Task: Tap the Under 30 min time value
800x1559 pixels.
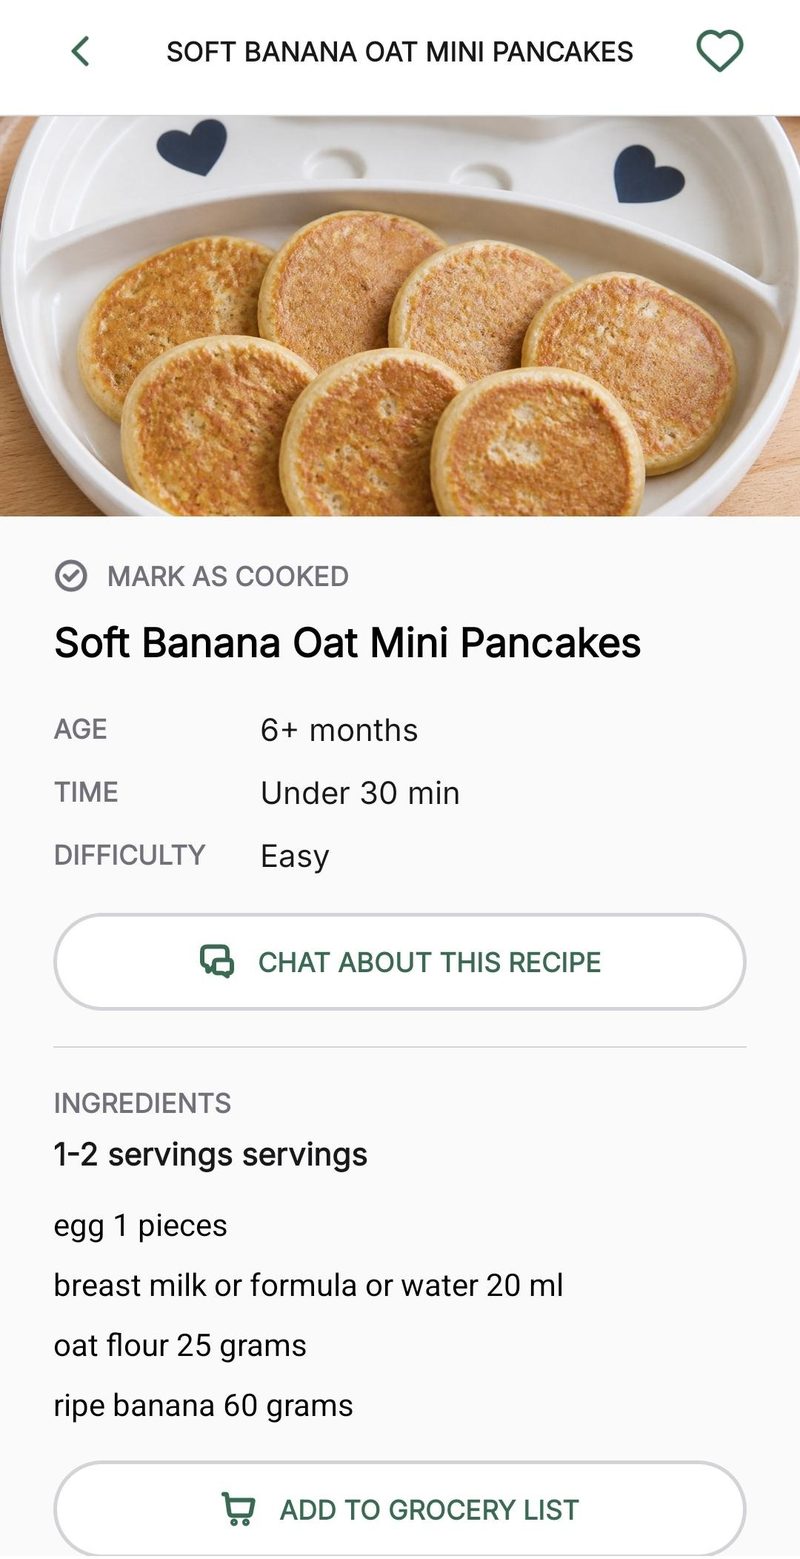Action: (360, 793)
